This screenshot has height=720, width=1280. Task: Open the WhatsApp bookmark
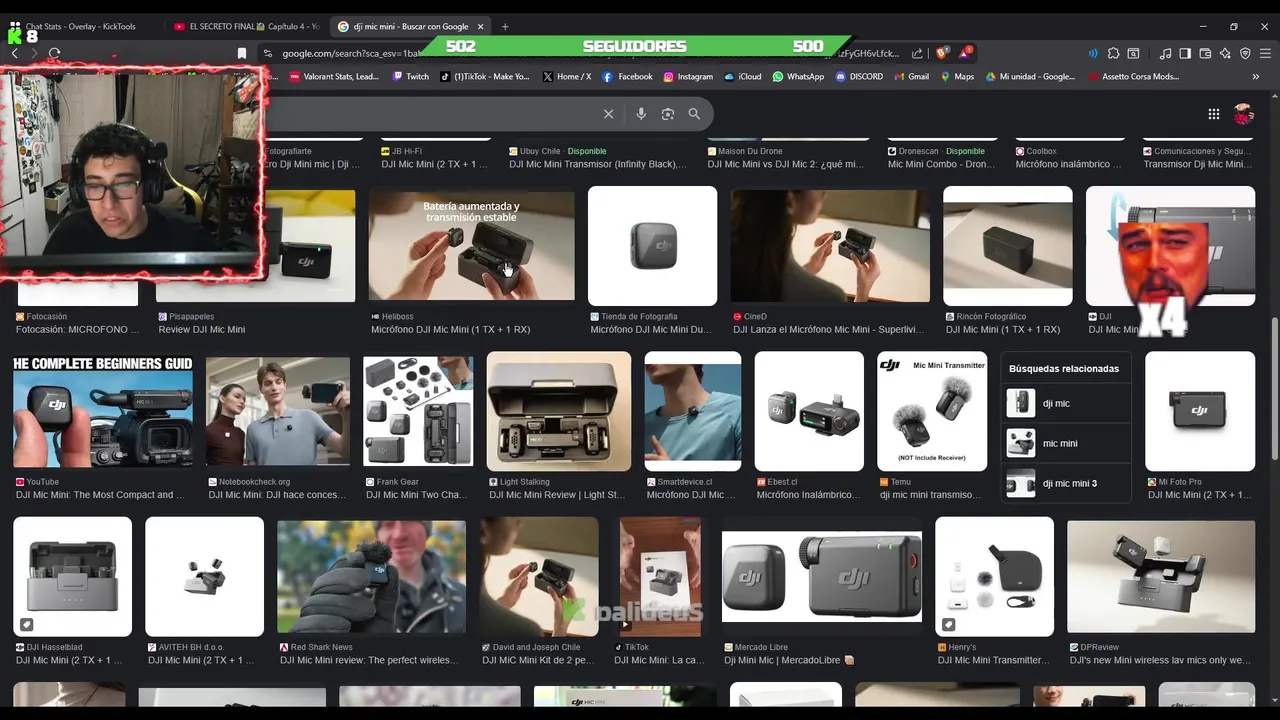point(798,76)
